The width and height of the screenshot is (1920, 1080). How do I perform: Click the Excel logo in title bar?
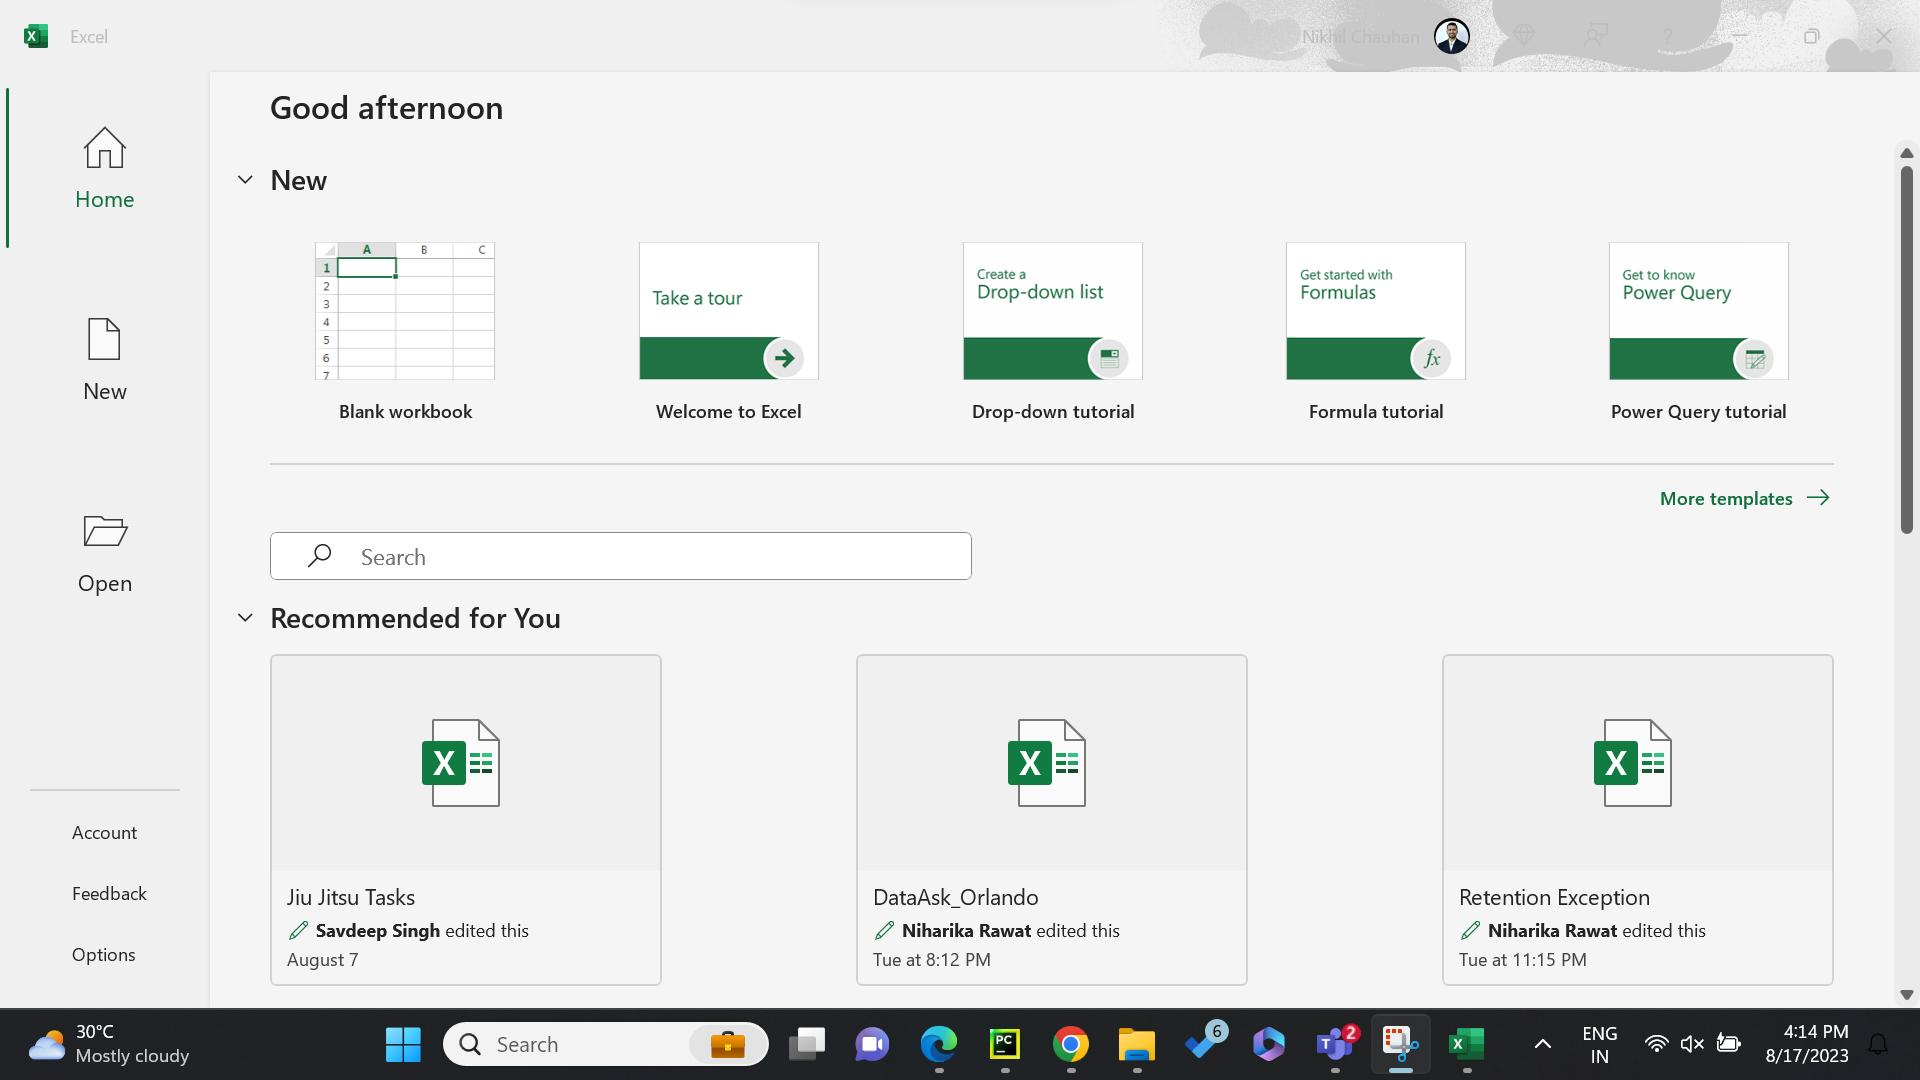tap(36, 36)
